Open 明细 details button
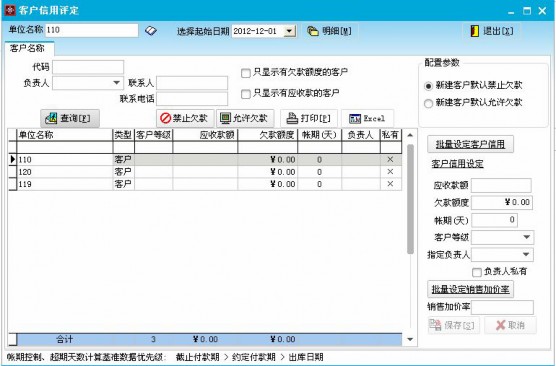Image resolution: width=556 pixels, height=366 pixels. [x=329, y=31]
